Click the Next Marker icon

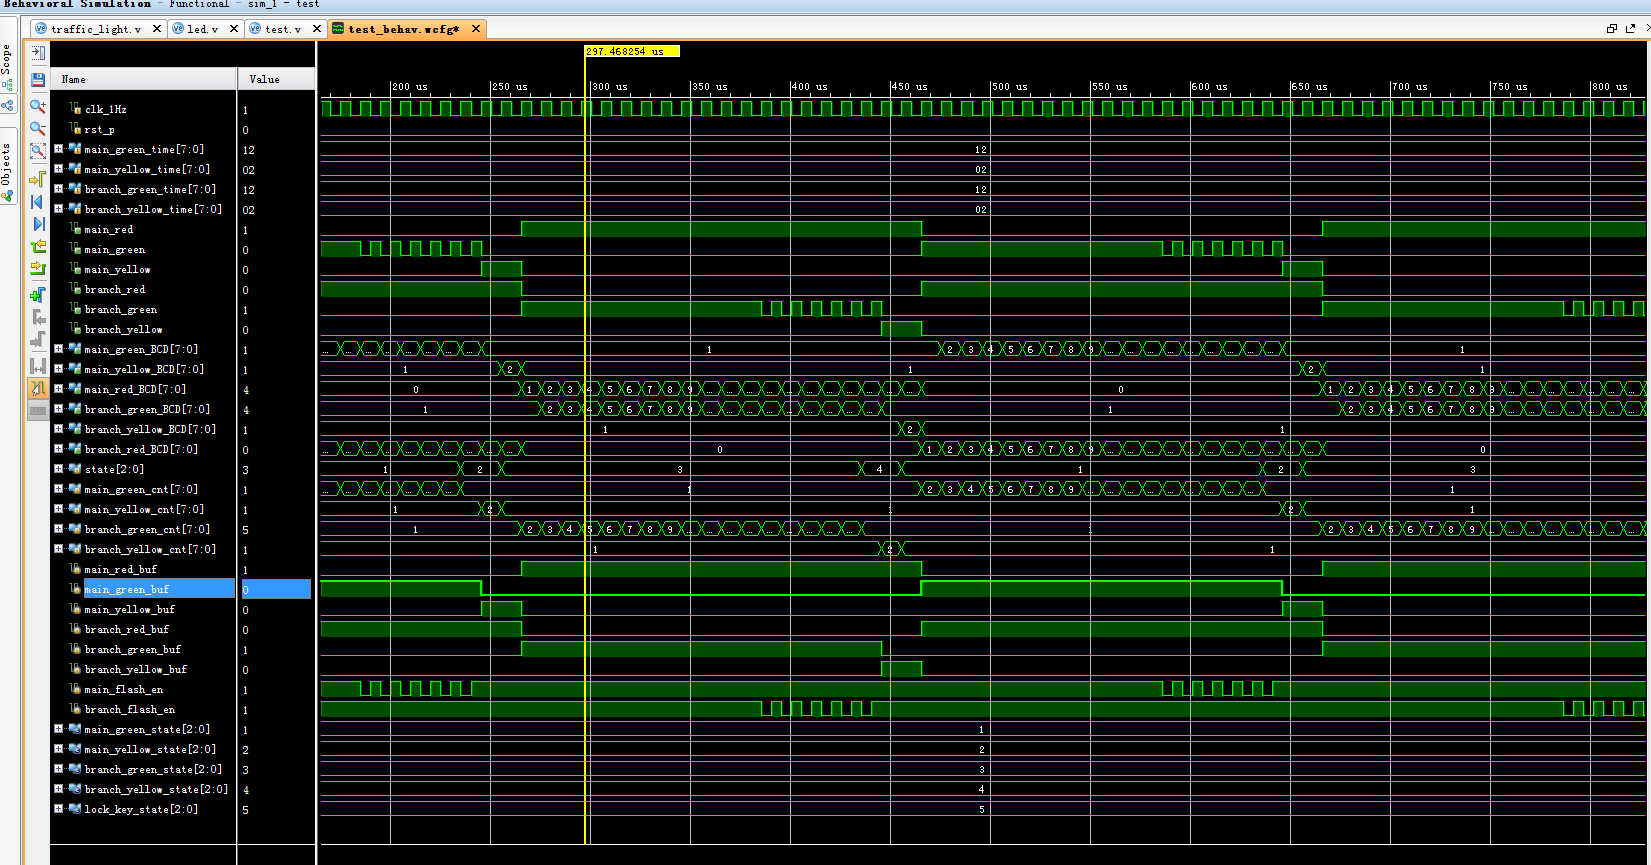tap(38, 340)
